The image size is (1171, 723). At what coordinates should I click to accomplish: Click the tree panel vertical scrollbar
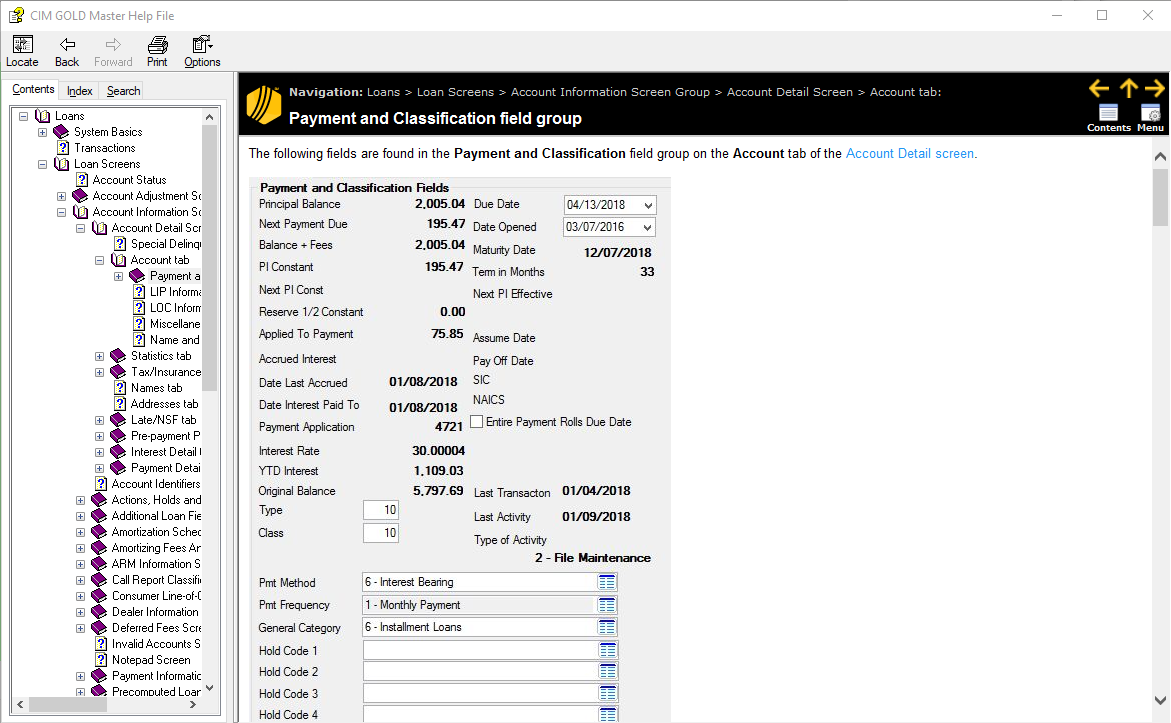click(209, 258)
